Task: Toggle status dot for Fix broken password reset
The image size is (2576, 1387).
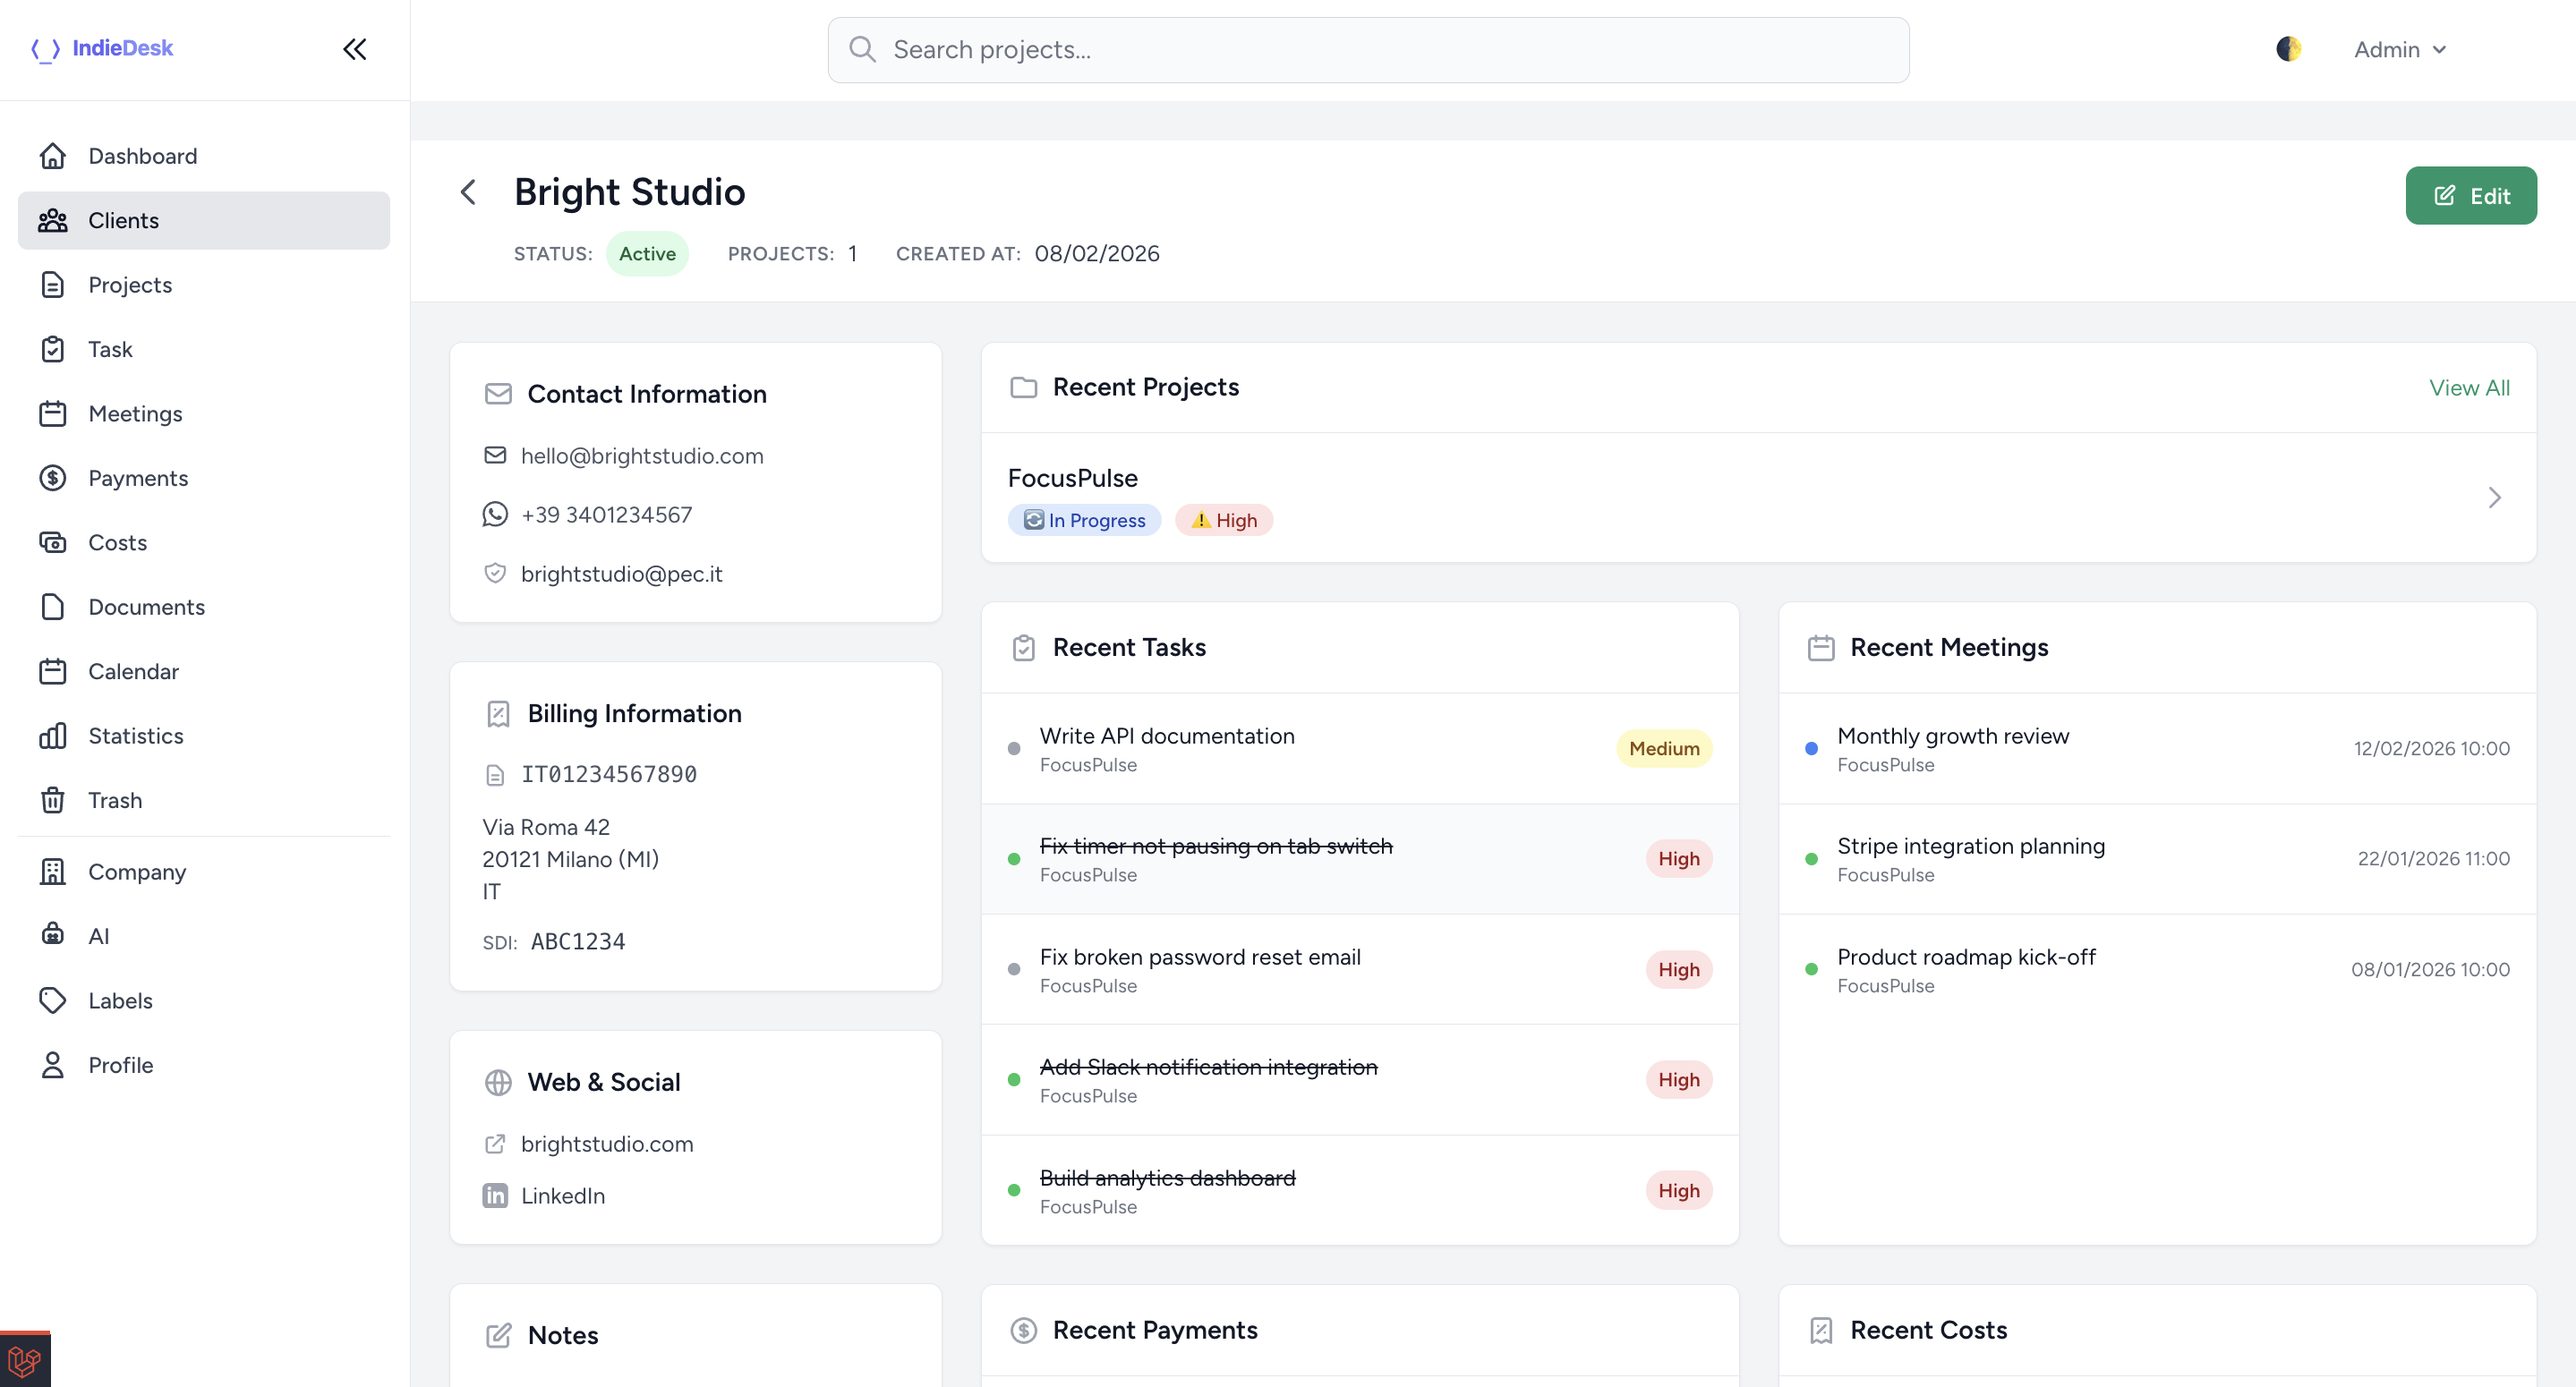Action: (x=1014, y=969)
